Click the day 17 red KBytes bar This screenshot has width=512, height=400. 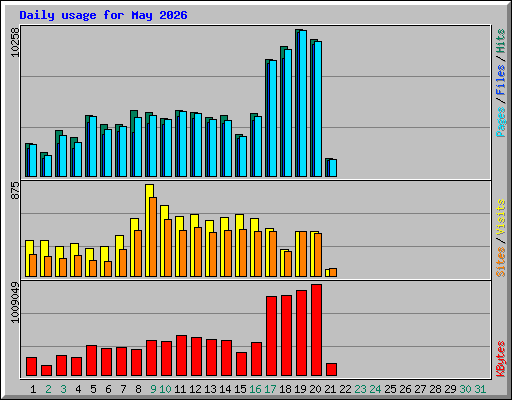[271, 336]
